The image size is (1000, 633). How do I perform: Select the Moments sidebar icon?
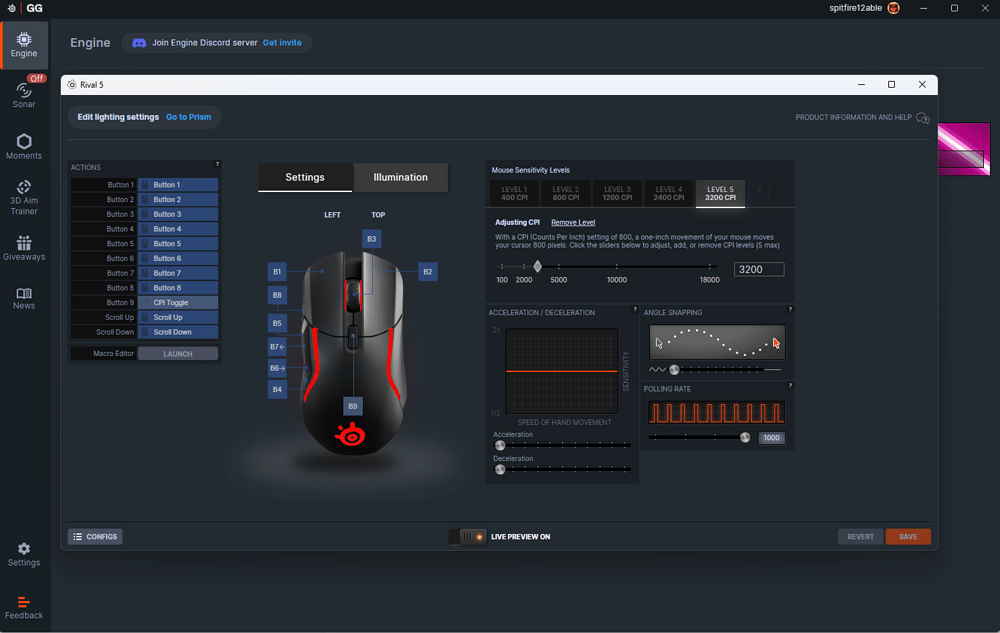pyautogui.click(x=23, y=146)
